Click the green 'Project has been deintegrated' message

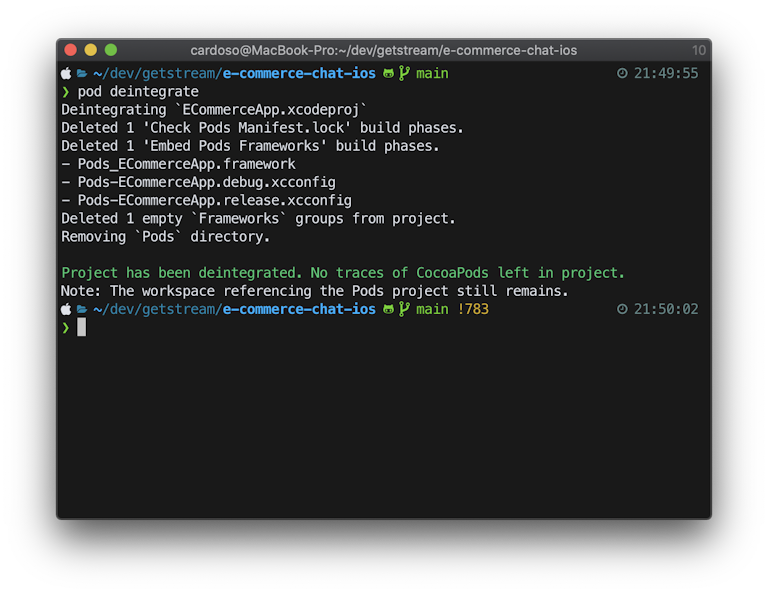click(x=343, y=273)
